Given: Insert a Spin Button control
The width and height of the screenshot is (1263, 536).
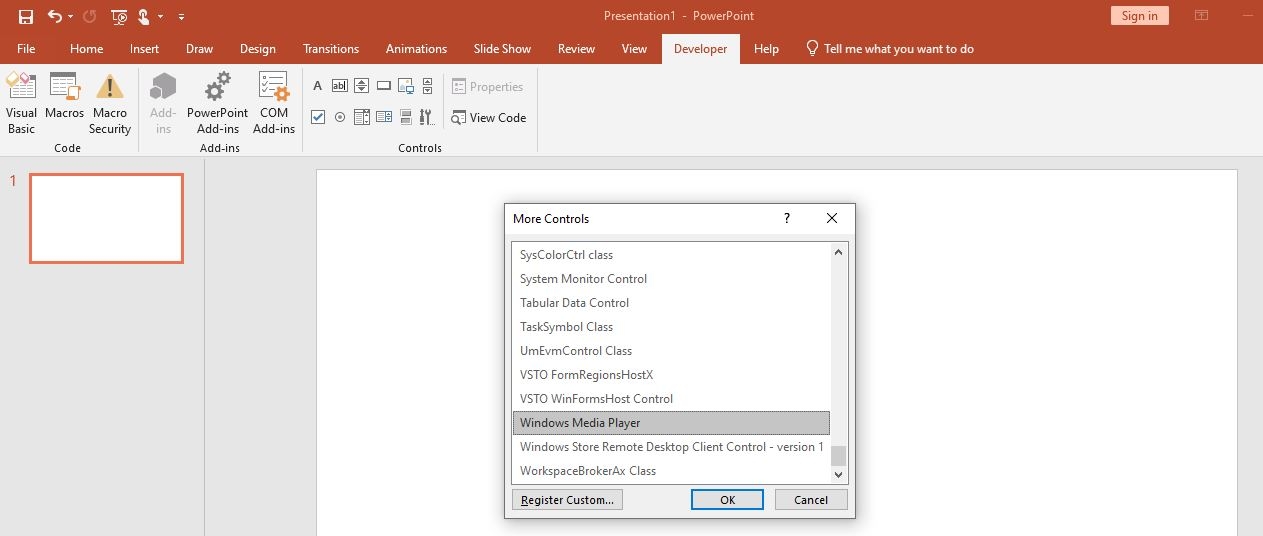Looking at the screenshot, I should [362, 86].
